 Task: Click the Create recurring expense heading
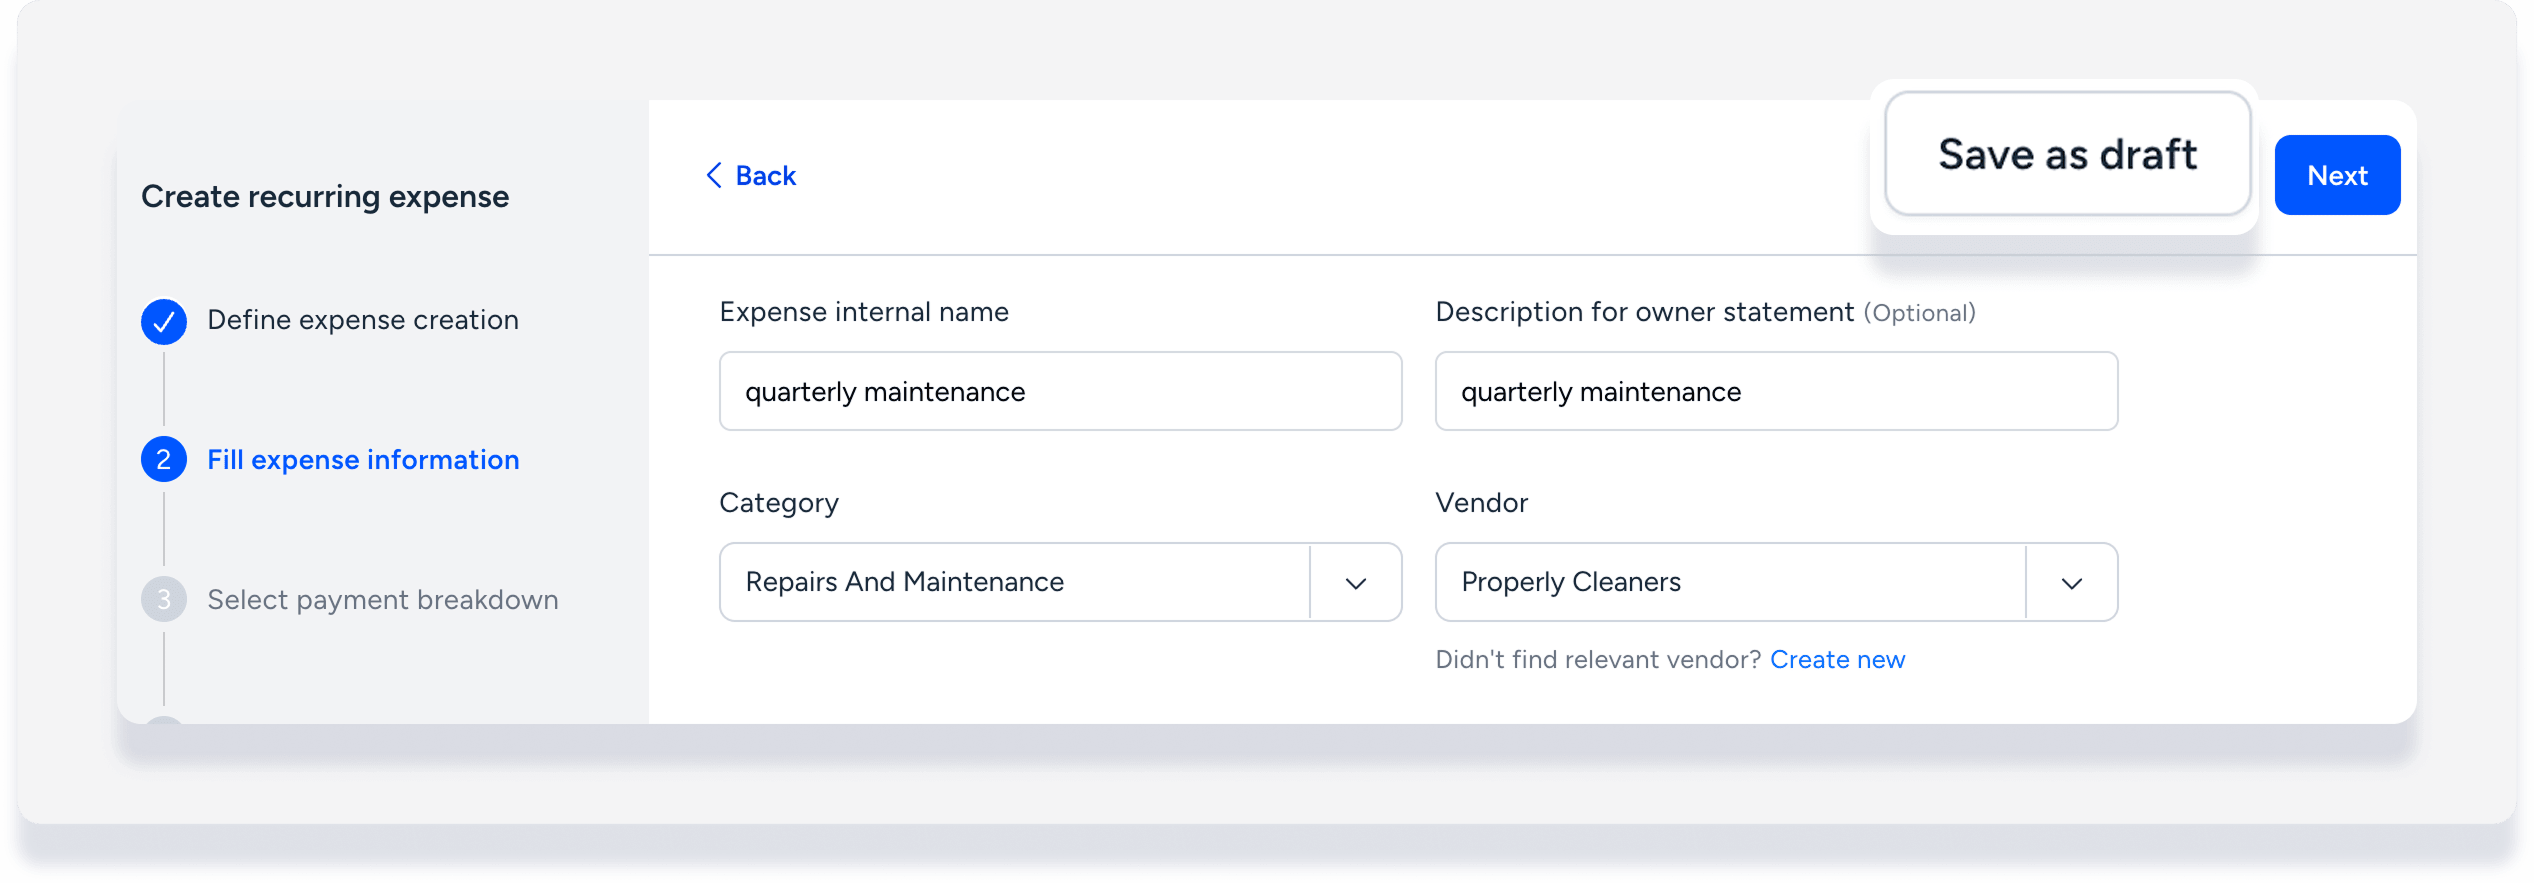[325, 197]
